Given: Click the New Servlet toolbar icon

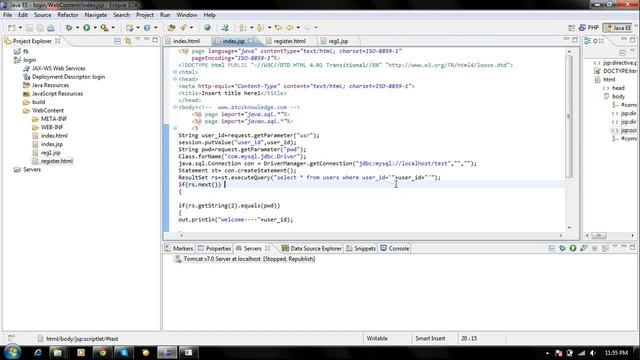Looking at the screenshot, I should point(147,28).
